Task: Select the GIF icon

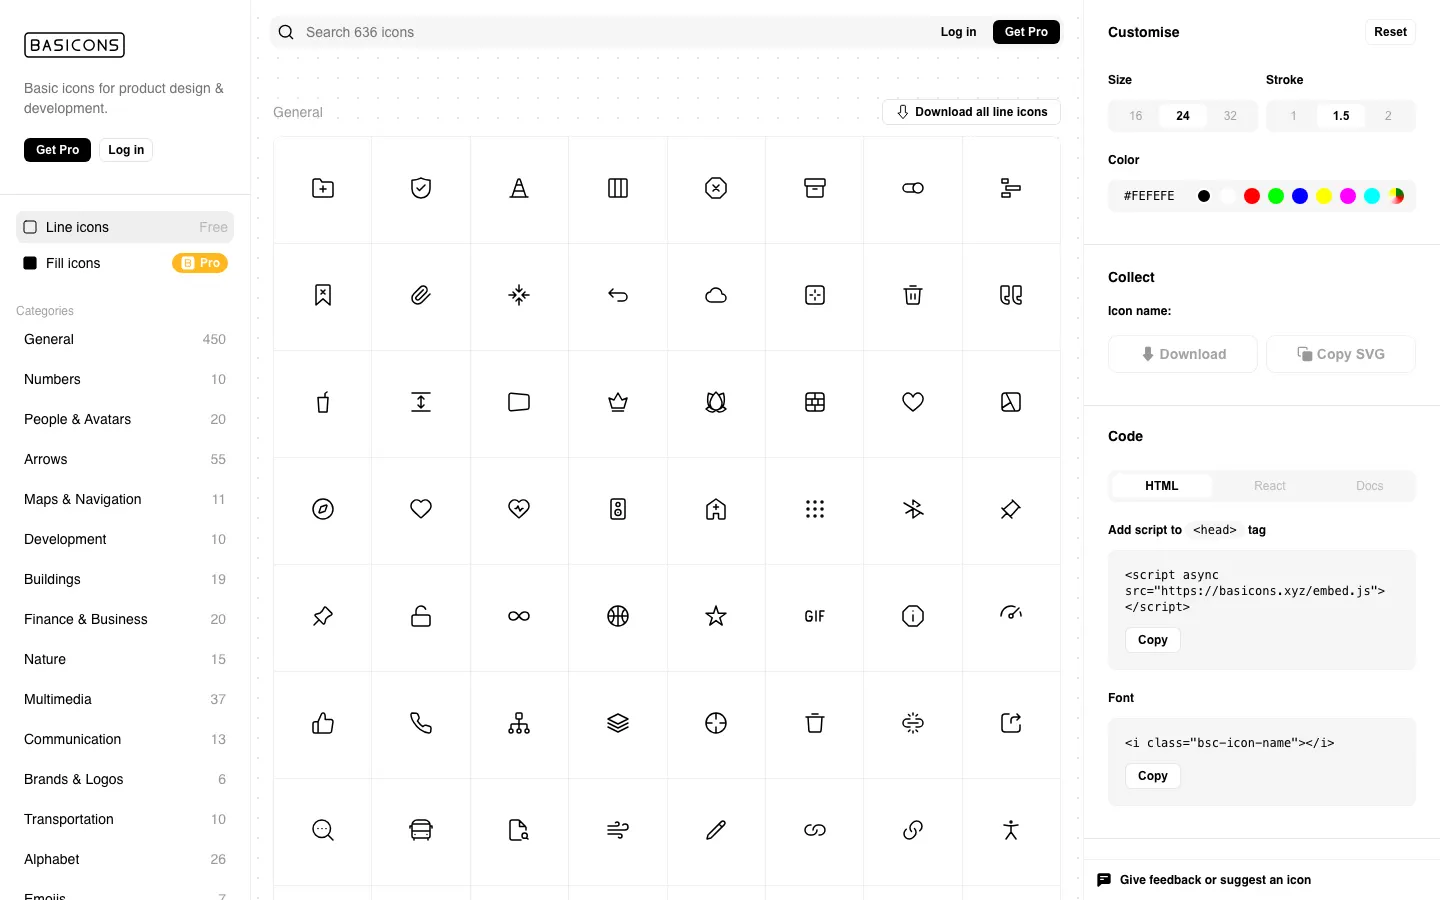Action: point(815,616)
